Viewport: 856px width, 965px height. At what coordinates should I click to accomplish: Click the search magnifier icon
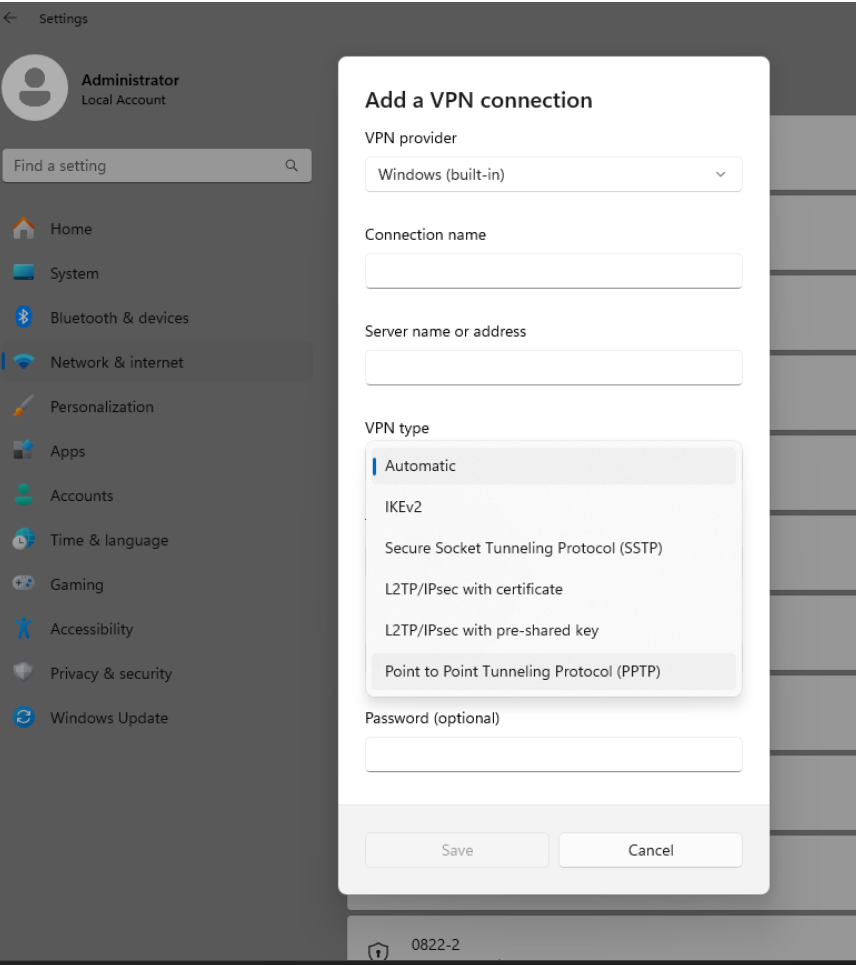point(291,166)
